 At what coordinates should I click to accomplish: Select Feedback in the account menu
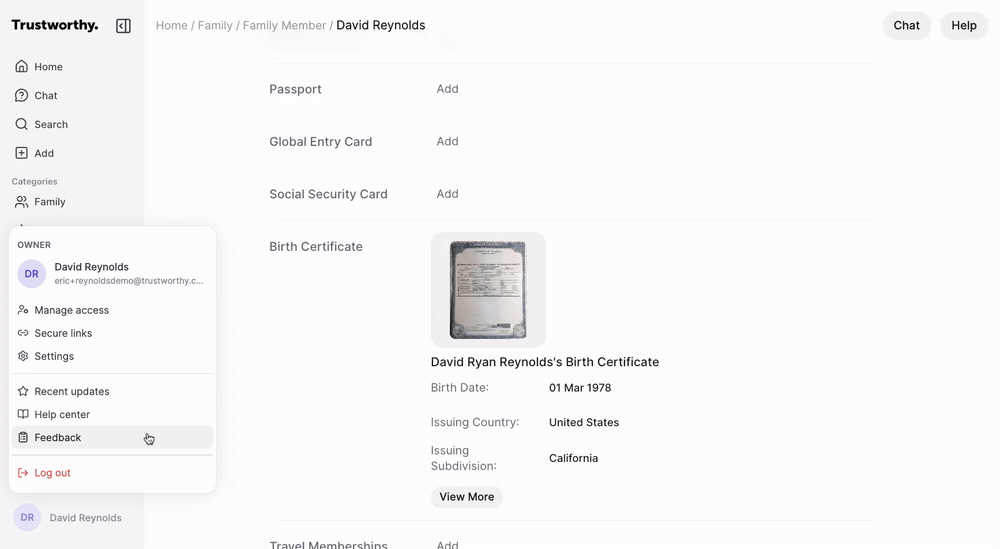pyautogui.click(x=58, y=437)
